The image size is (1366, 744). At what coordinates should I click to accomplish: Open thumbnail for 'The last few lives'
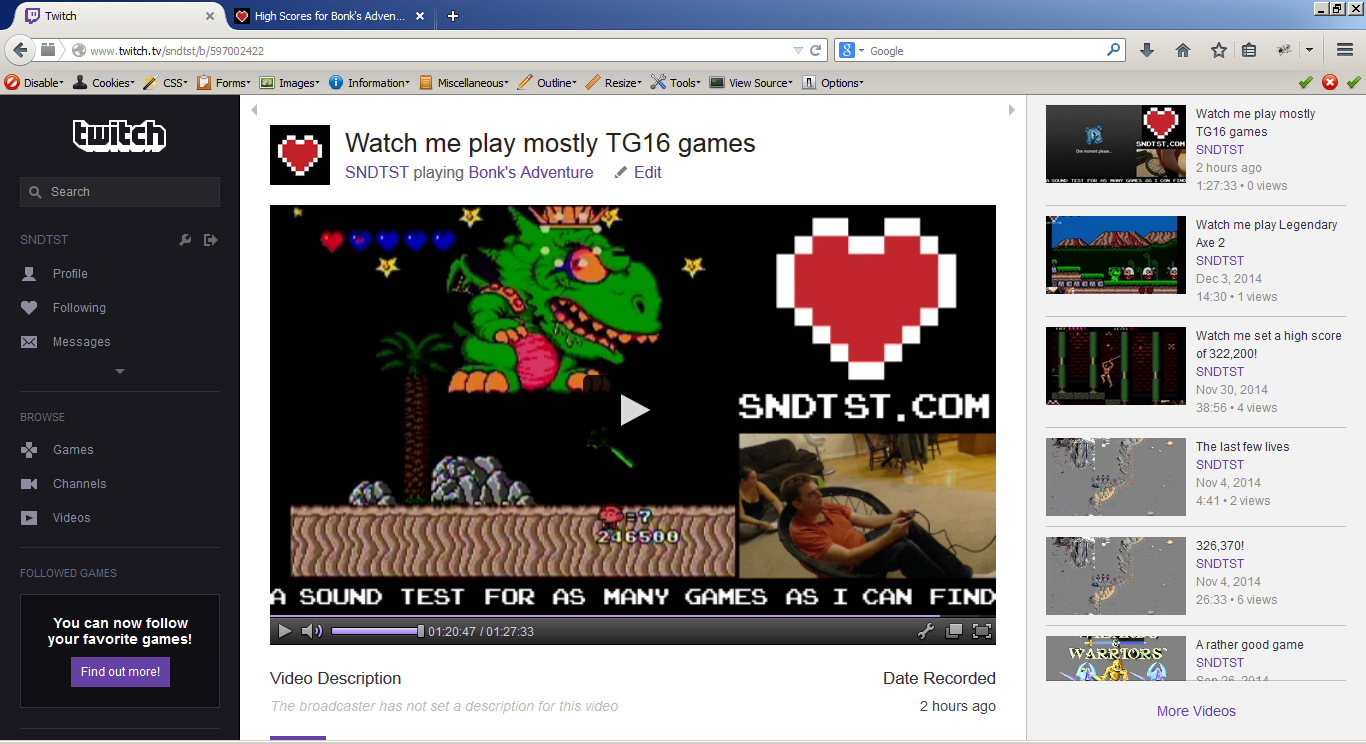(1116, 477)
